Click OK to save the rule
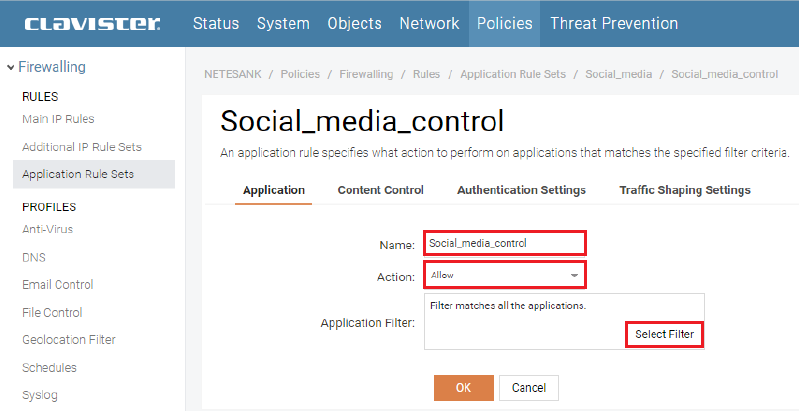 463,388
